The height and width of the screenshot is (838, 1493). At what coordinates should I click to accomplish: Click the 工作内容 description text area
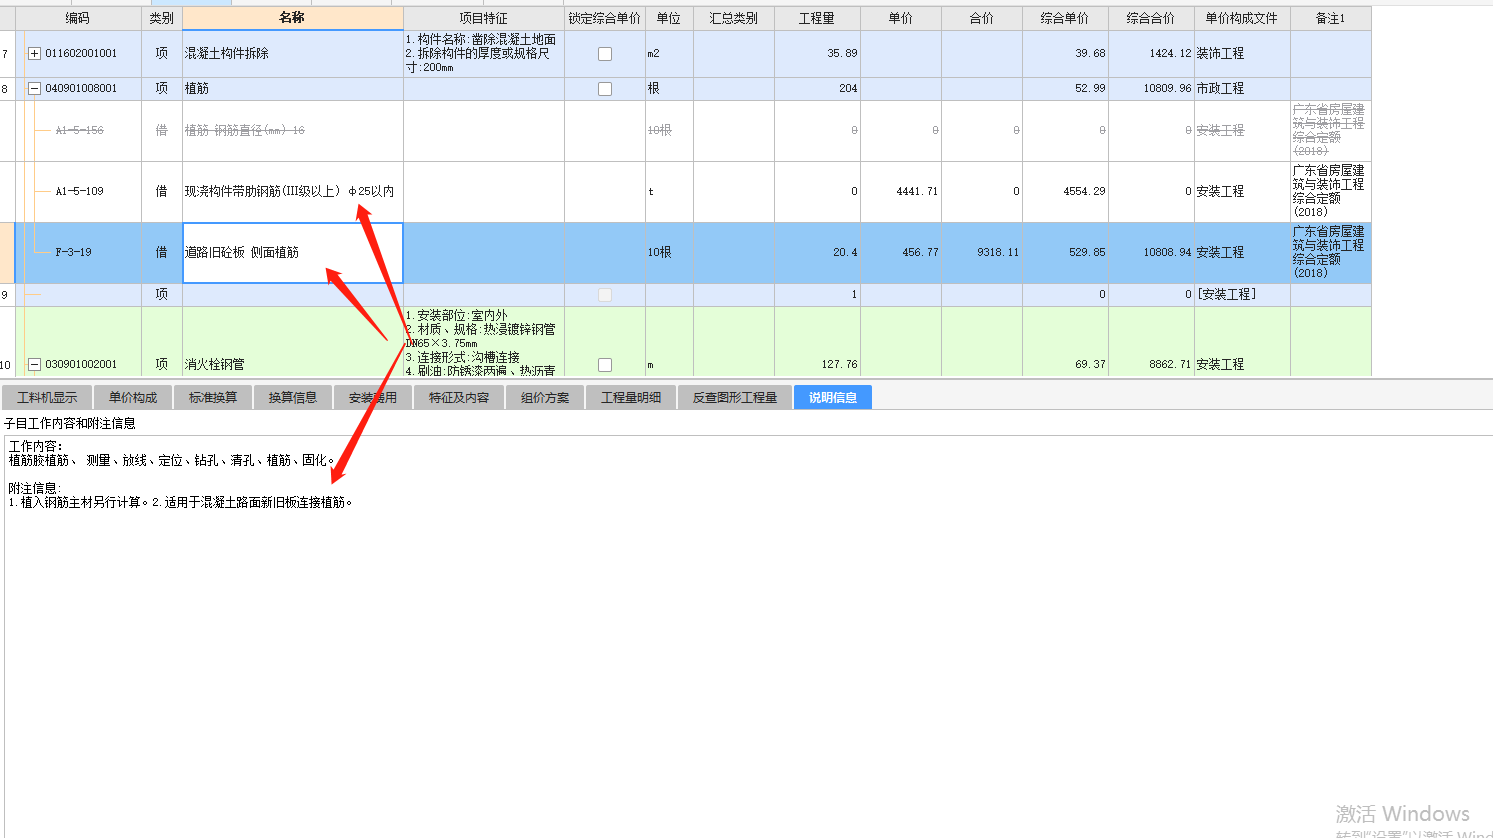pyautogui.click(x=748, y=636)
